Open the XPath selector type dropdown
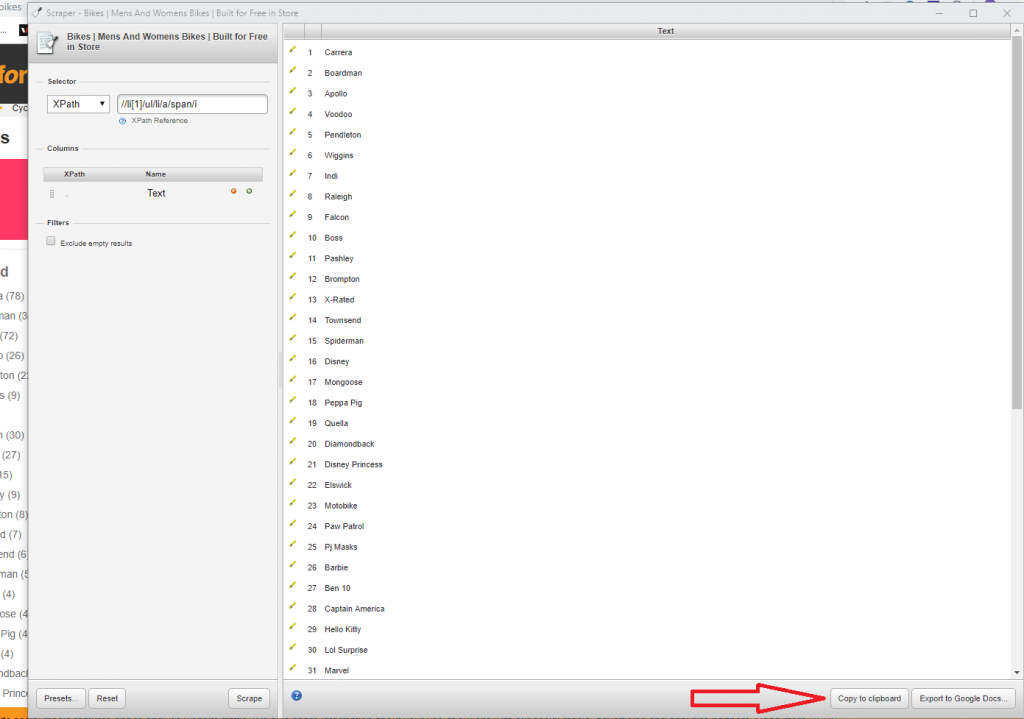The image size is (1024, 719). tap(77, 103)
